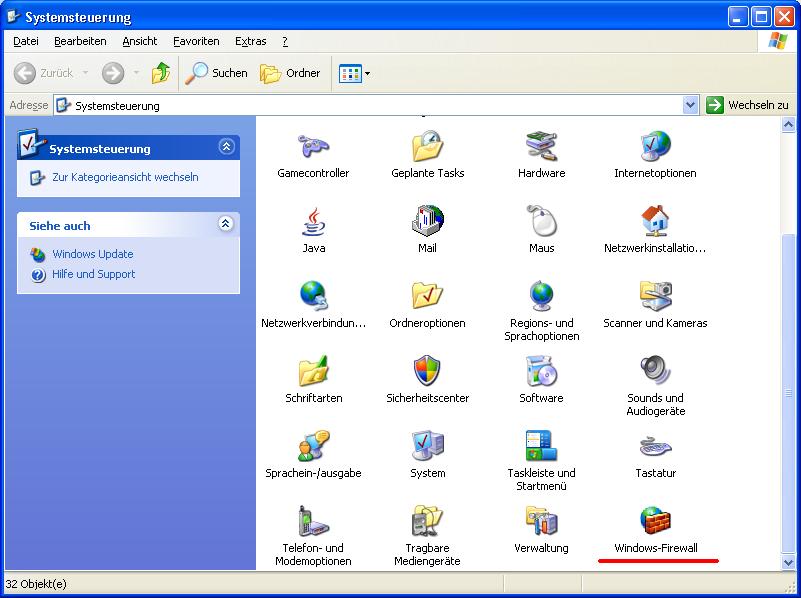
Task: Click the Zurück back arrow button
Action: [x=43, y=73]
